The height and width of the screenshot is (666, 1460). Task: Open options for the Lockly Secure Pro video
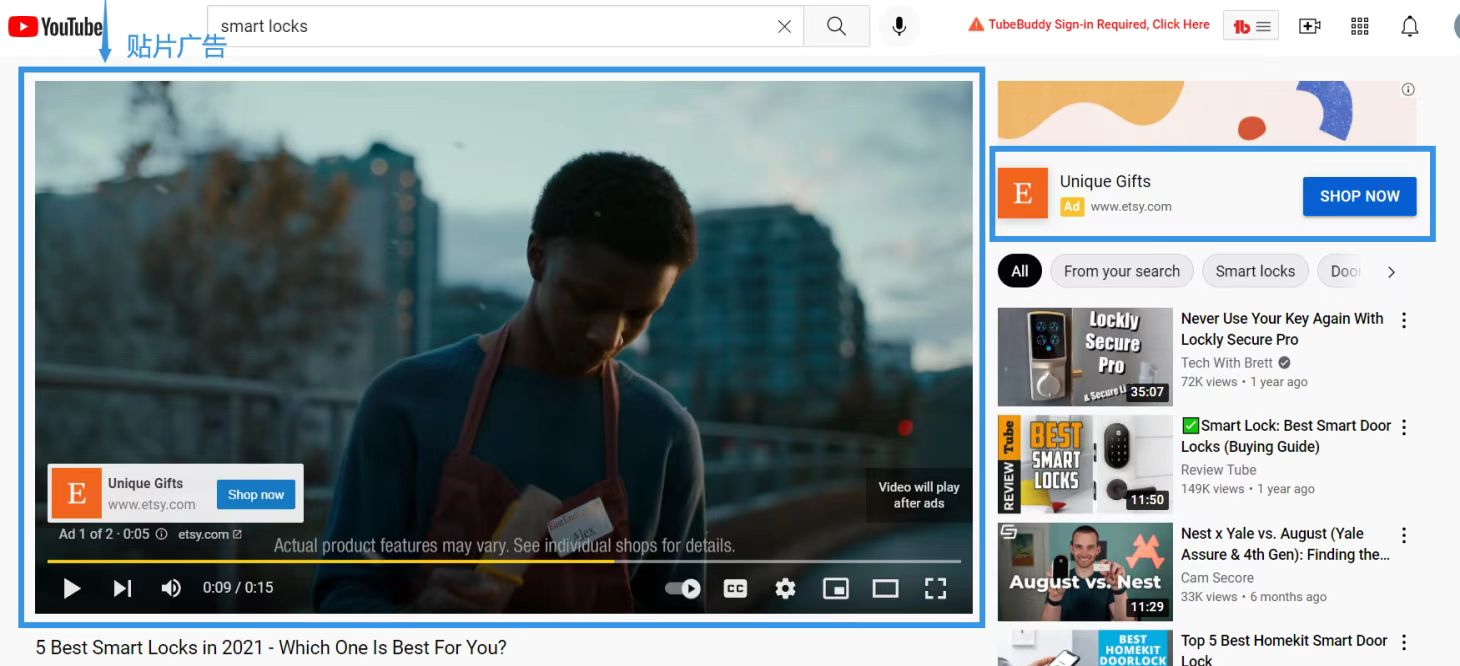point(1404,320)
